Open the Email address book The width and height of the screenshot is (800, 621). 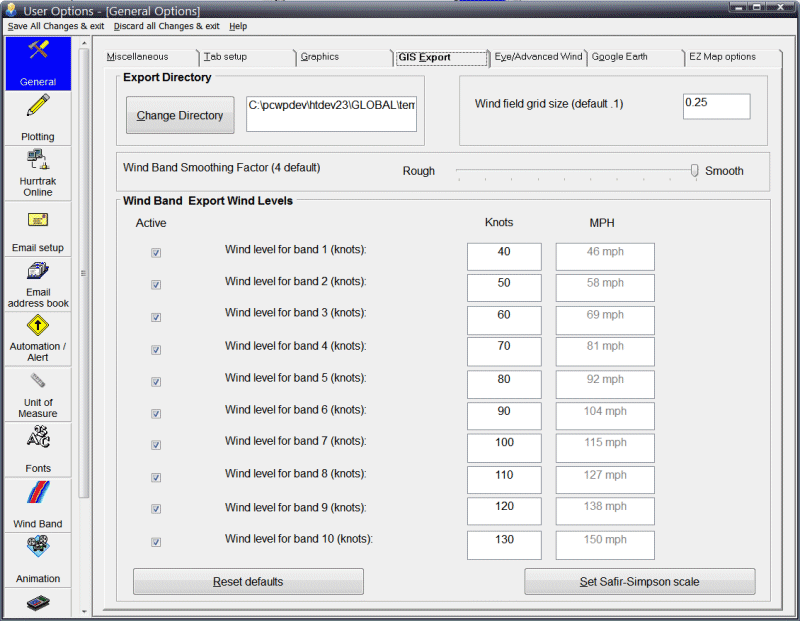coord(38,283)
